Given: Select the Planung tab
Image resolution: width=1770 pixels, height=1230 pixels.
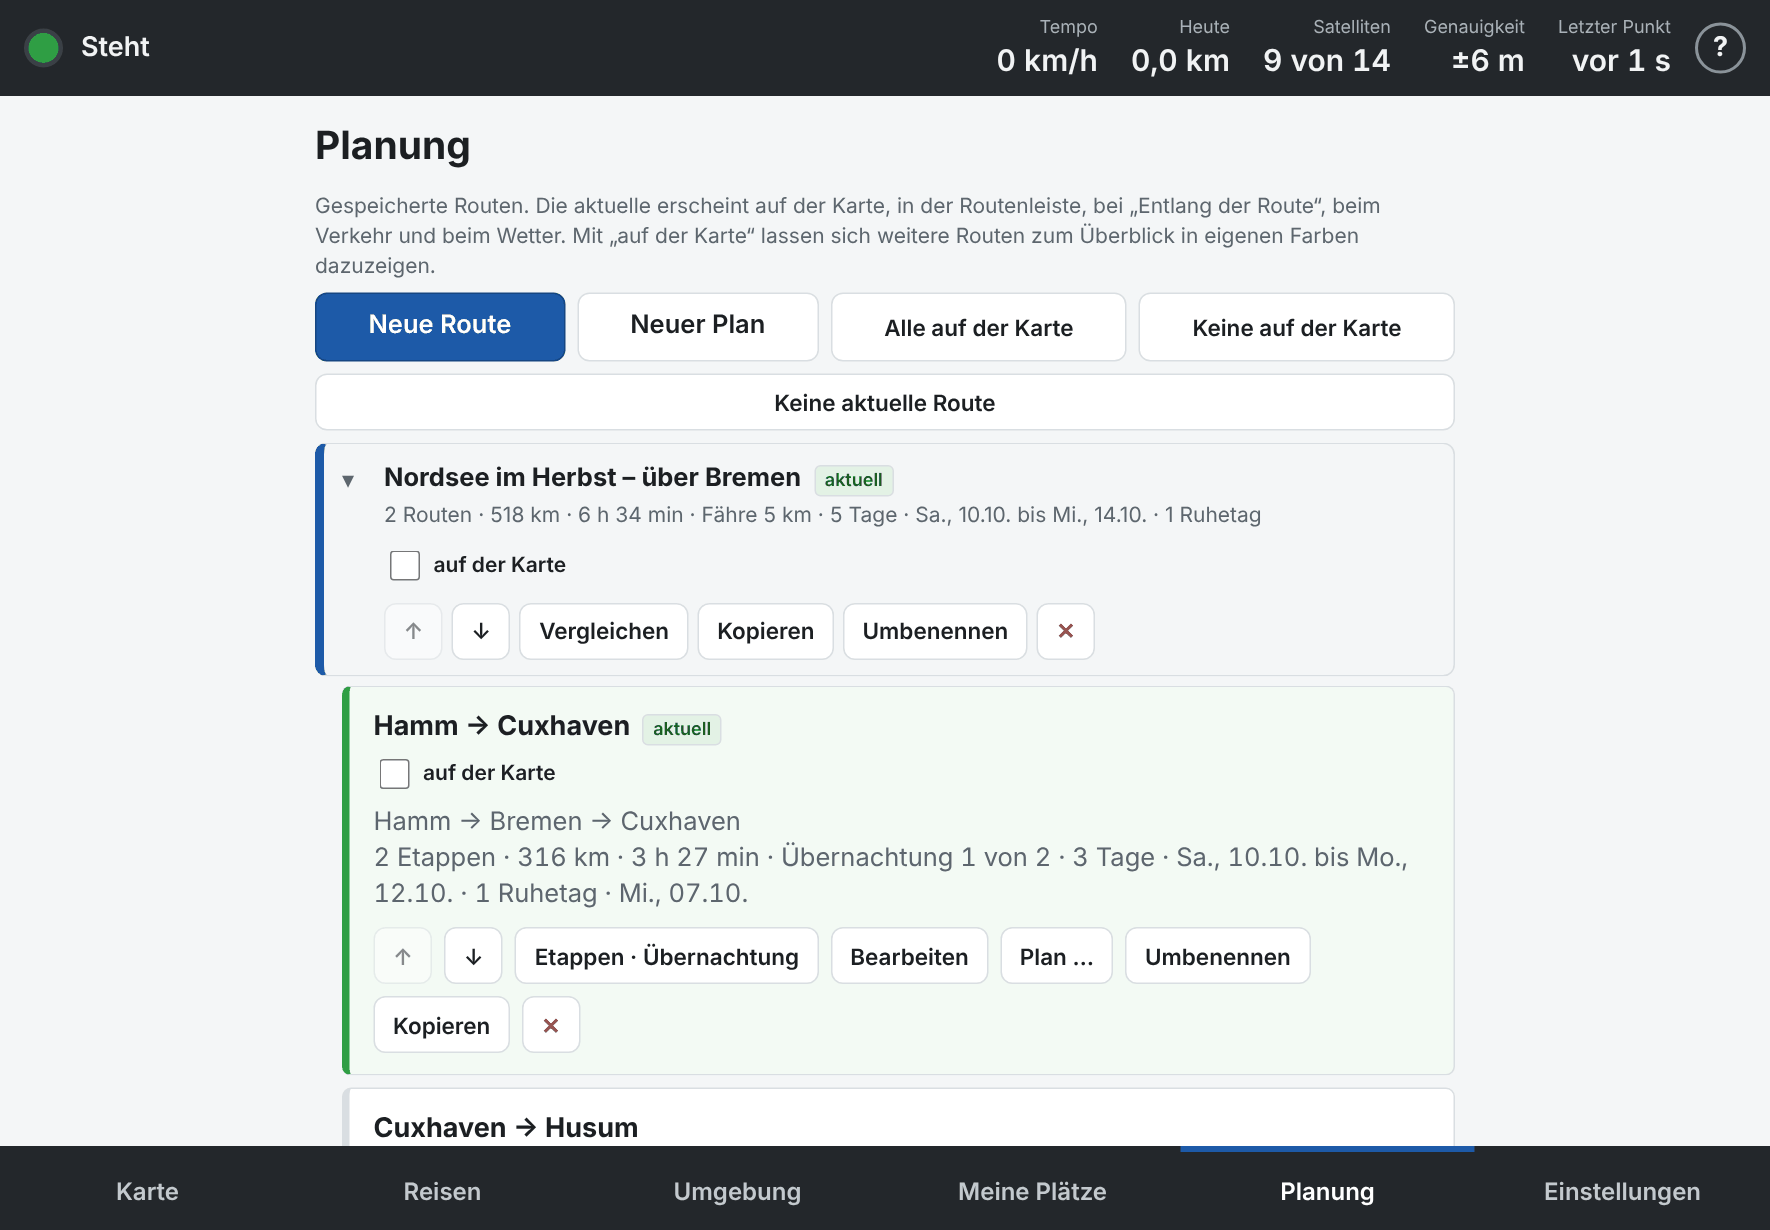Looking at the screenshot, I should point(1327,1191).
